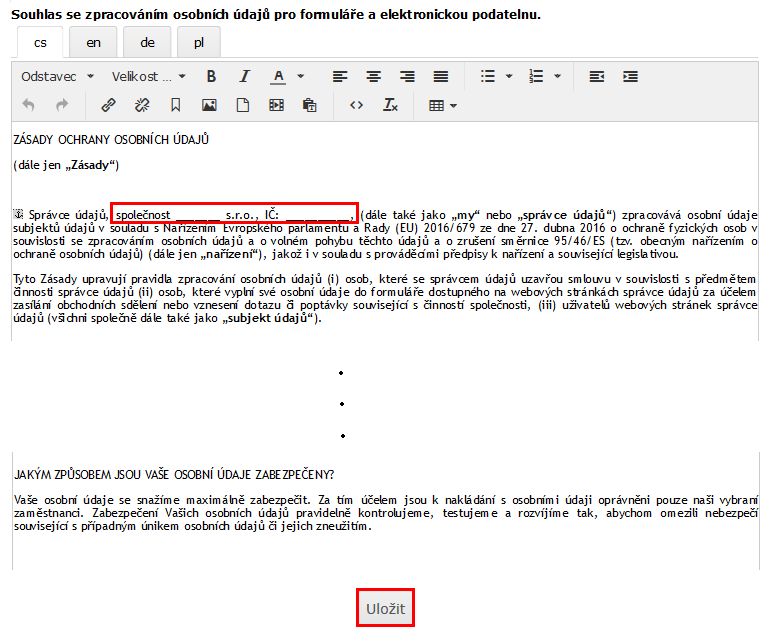The width and height of the screenshot is (764, 639).
Task: Open the table insert dropdown
Action: pyautogui.click(x=443, y=105)
